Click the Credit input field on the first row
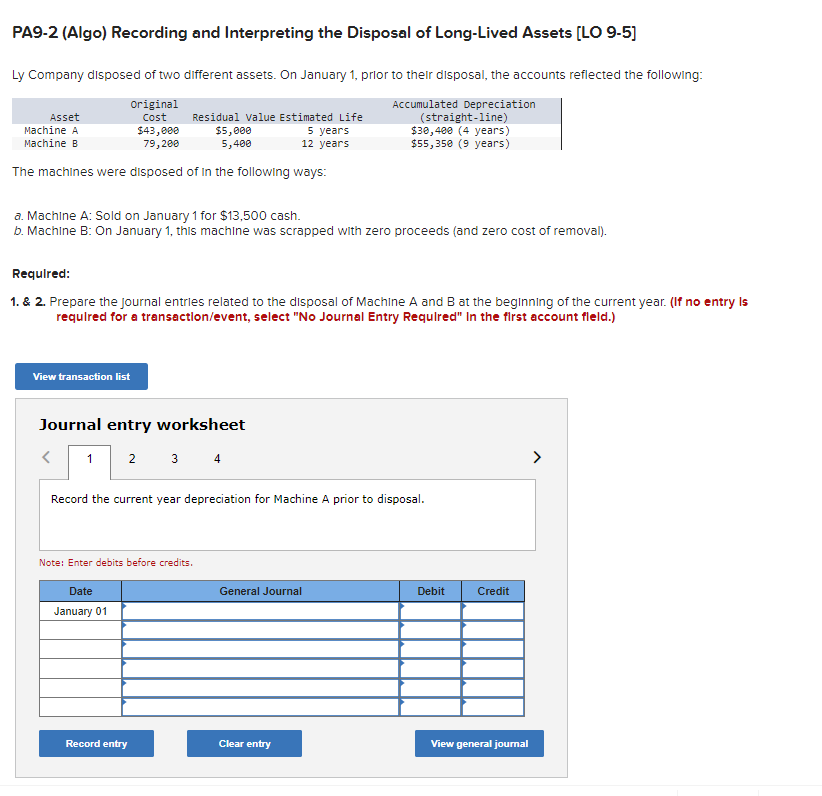Image resolution: width=822 pixels, height=796 pixels. pyautogui.click(x=493, y=610)
